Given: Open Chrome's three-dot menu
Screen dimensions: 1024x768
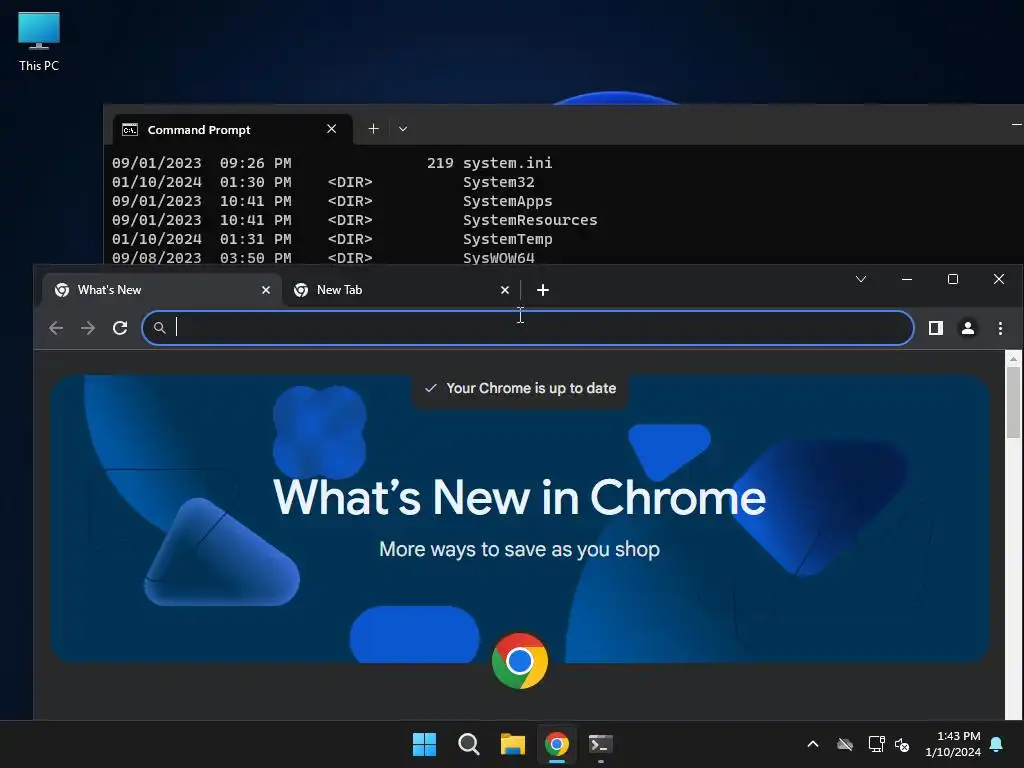Looking at the screenshot, I should (x=1000, y=328).
